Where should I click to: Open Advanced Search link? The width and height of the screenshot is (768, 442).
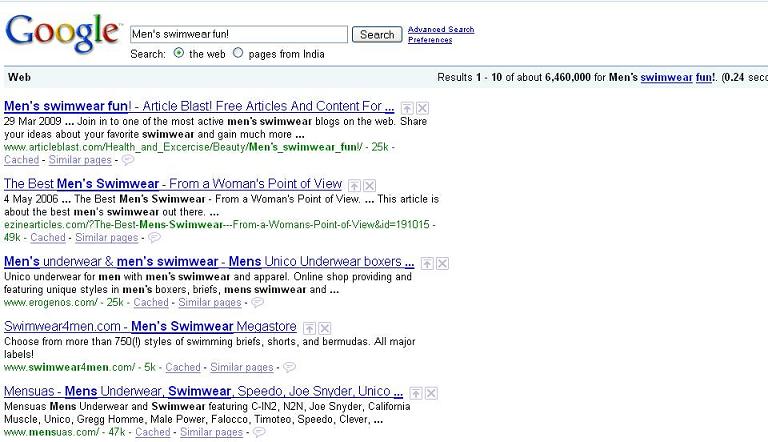tap(441, 29)
